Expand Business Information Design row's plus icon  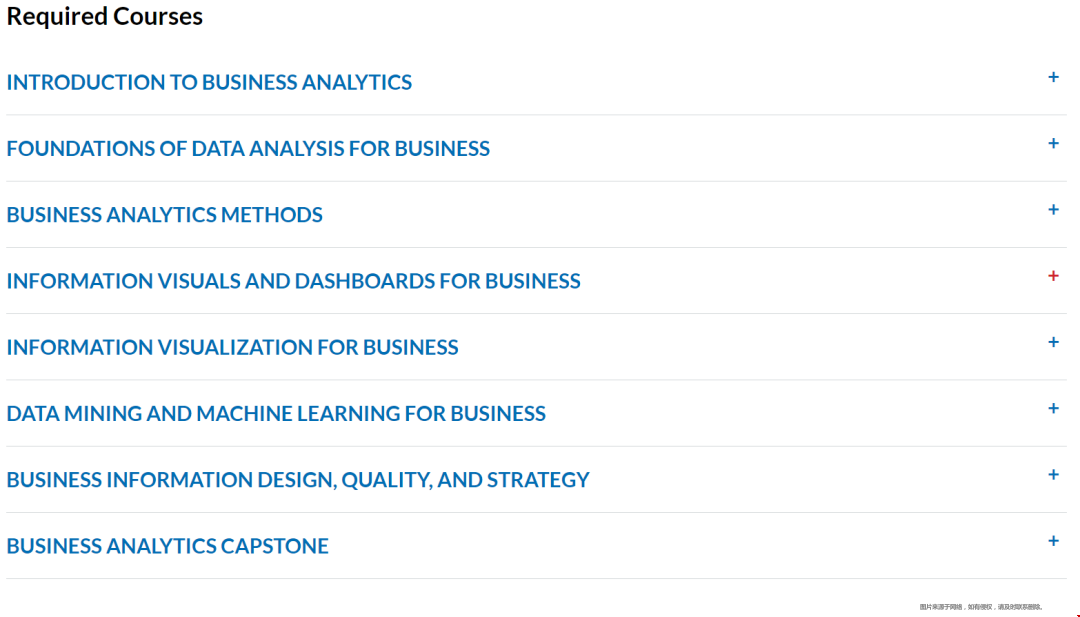tap(1053, 474)
